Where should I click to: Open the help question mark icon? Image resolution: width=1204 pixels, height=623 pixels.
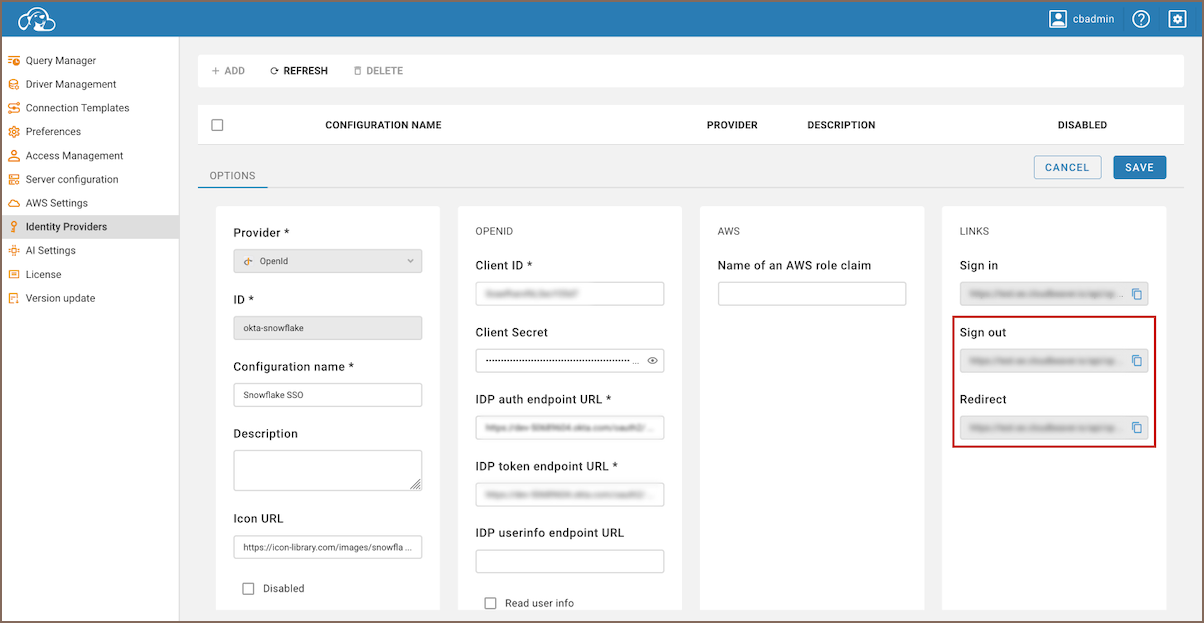[1141, 19]
